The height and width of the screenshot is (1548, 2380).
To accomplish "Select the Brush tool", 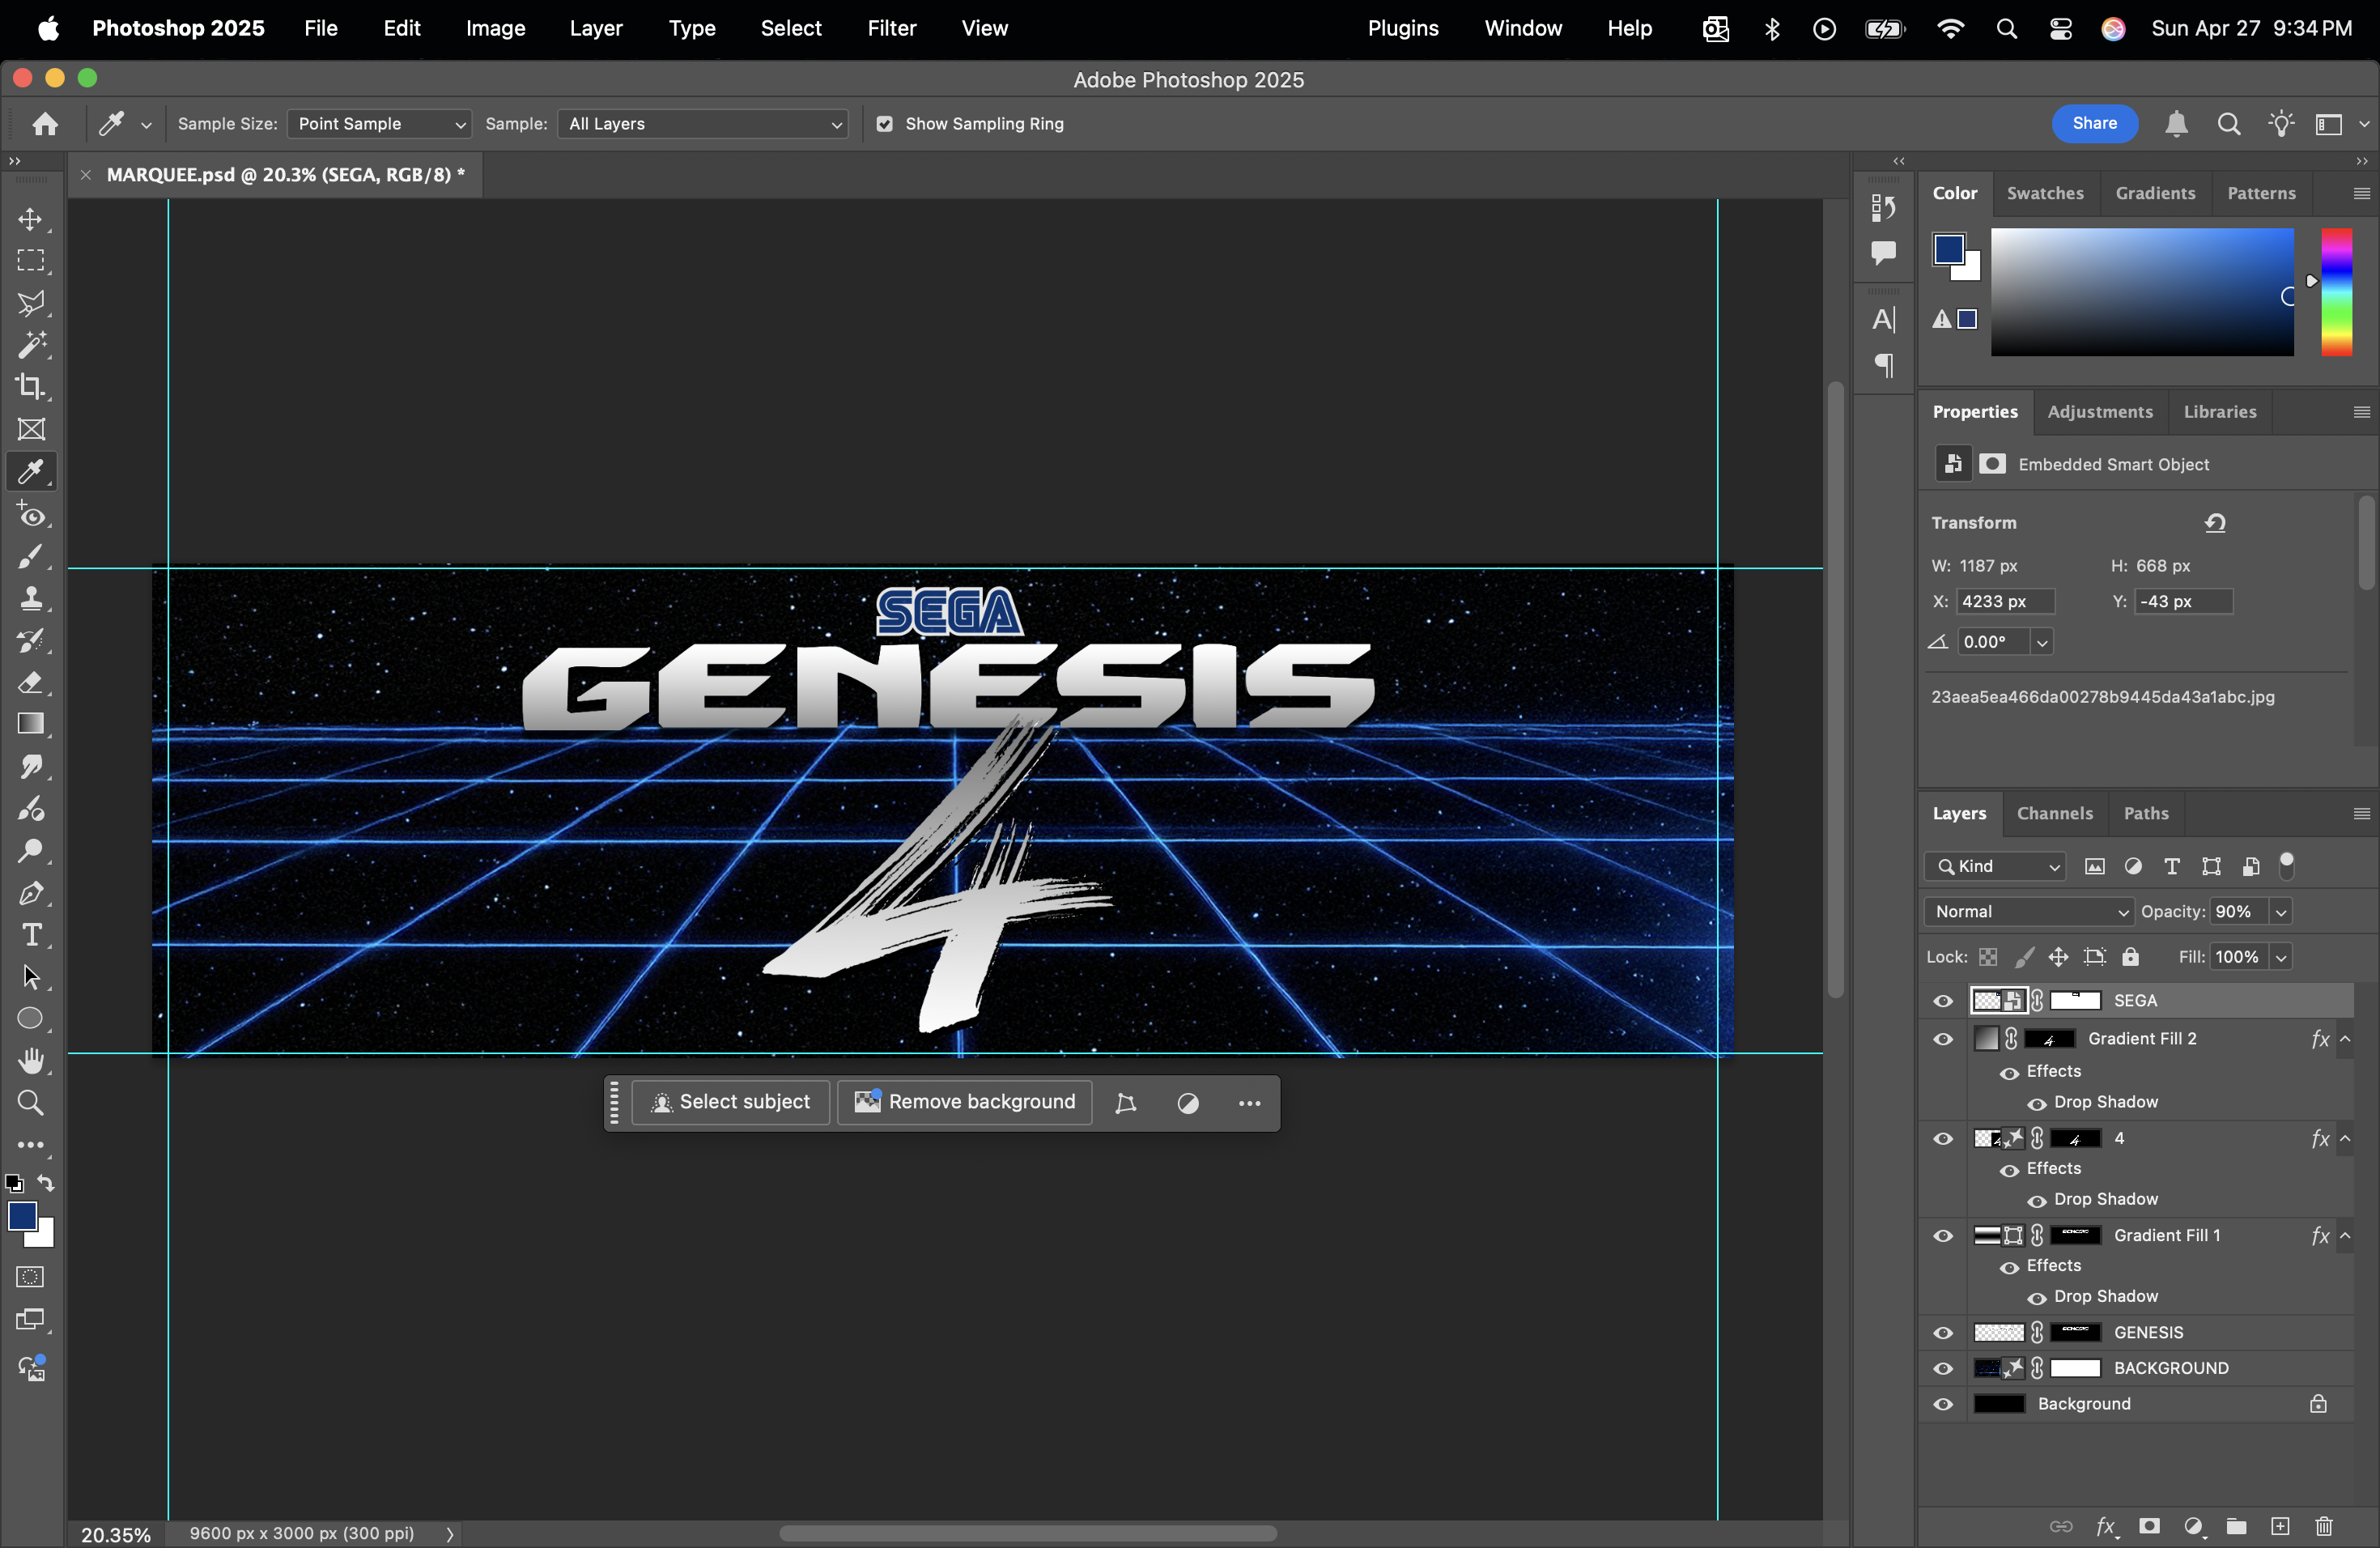I will click(x=31, y=557).
